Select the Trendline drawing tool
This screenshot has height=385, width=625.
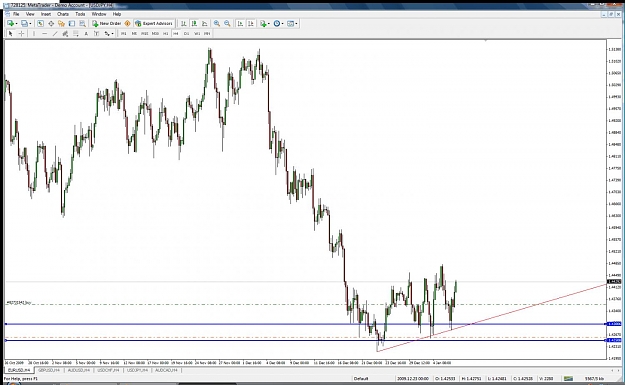pos(55,34)
